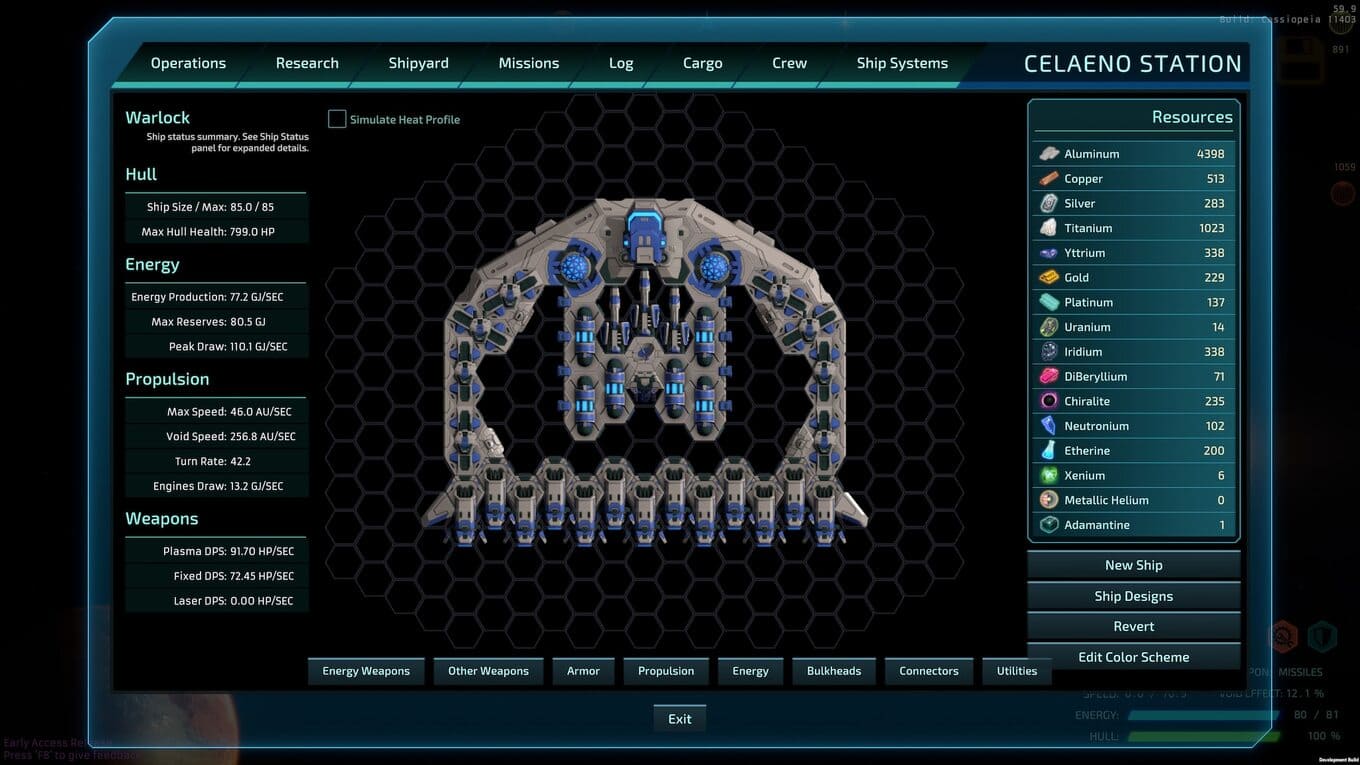1360x765 pixels.
Task: Pick the Neutronium crystal icon
Action: (1049, 426)
